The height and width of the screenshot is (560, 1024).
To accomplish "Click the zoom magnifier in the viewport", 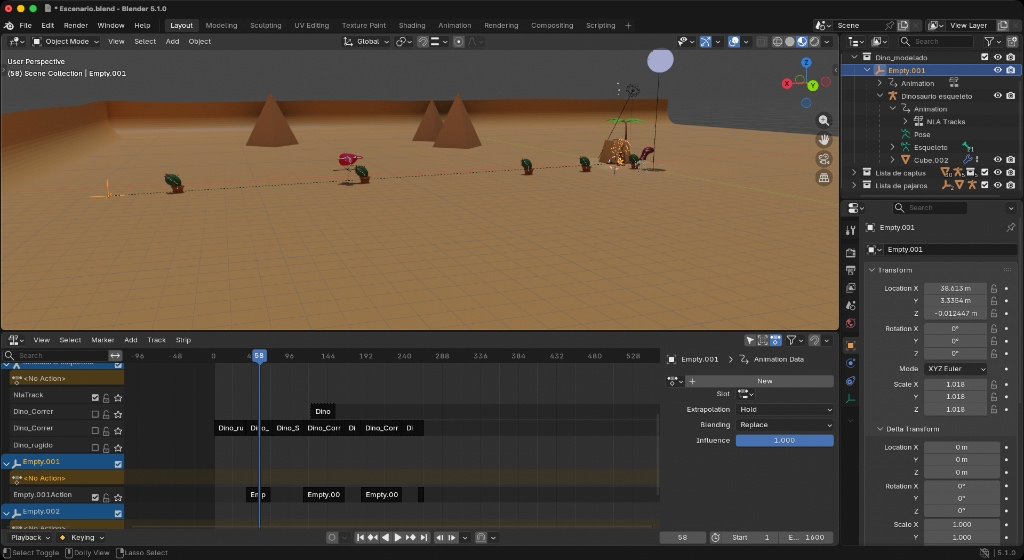I will click(824, 120).
